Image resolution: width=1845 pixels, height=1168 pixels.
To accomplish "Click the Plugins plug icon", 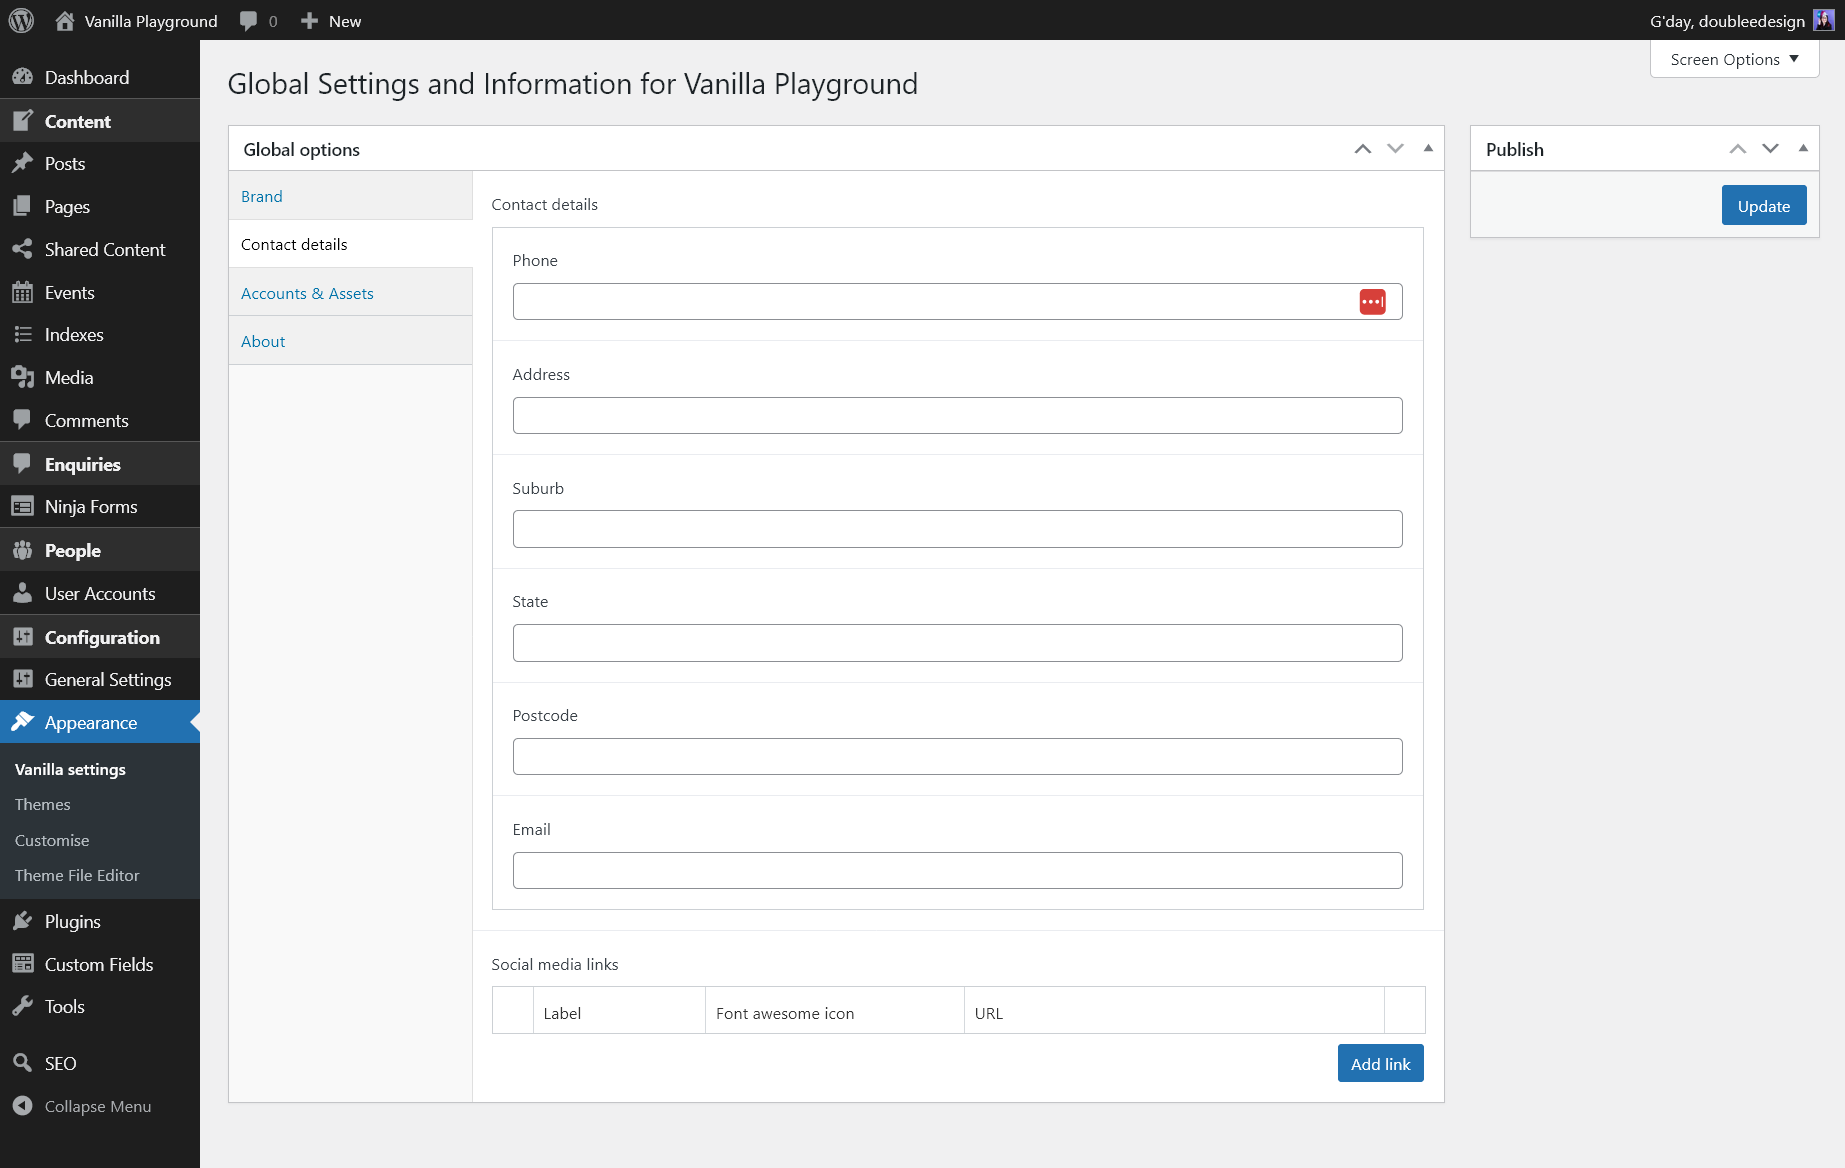I will (22, 921).
